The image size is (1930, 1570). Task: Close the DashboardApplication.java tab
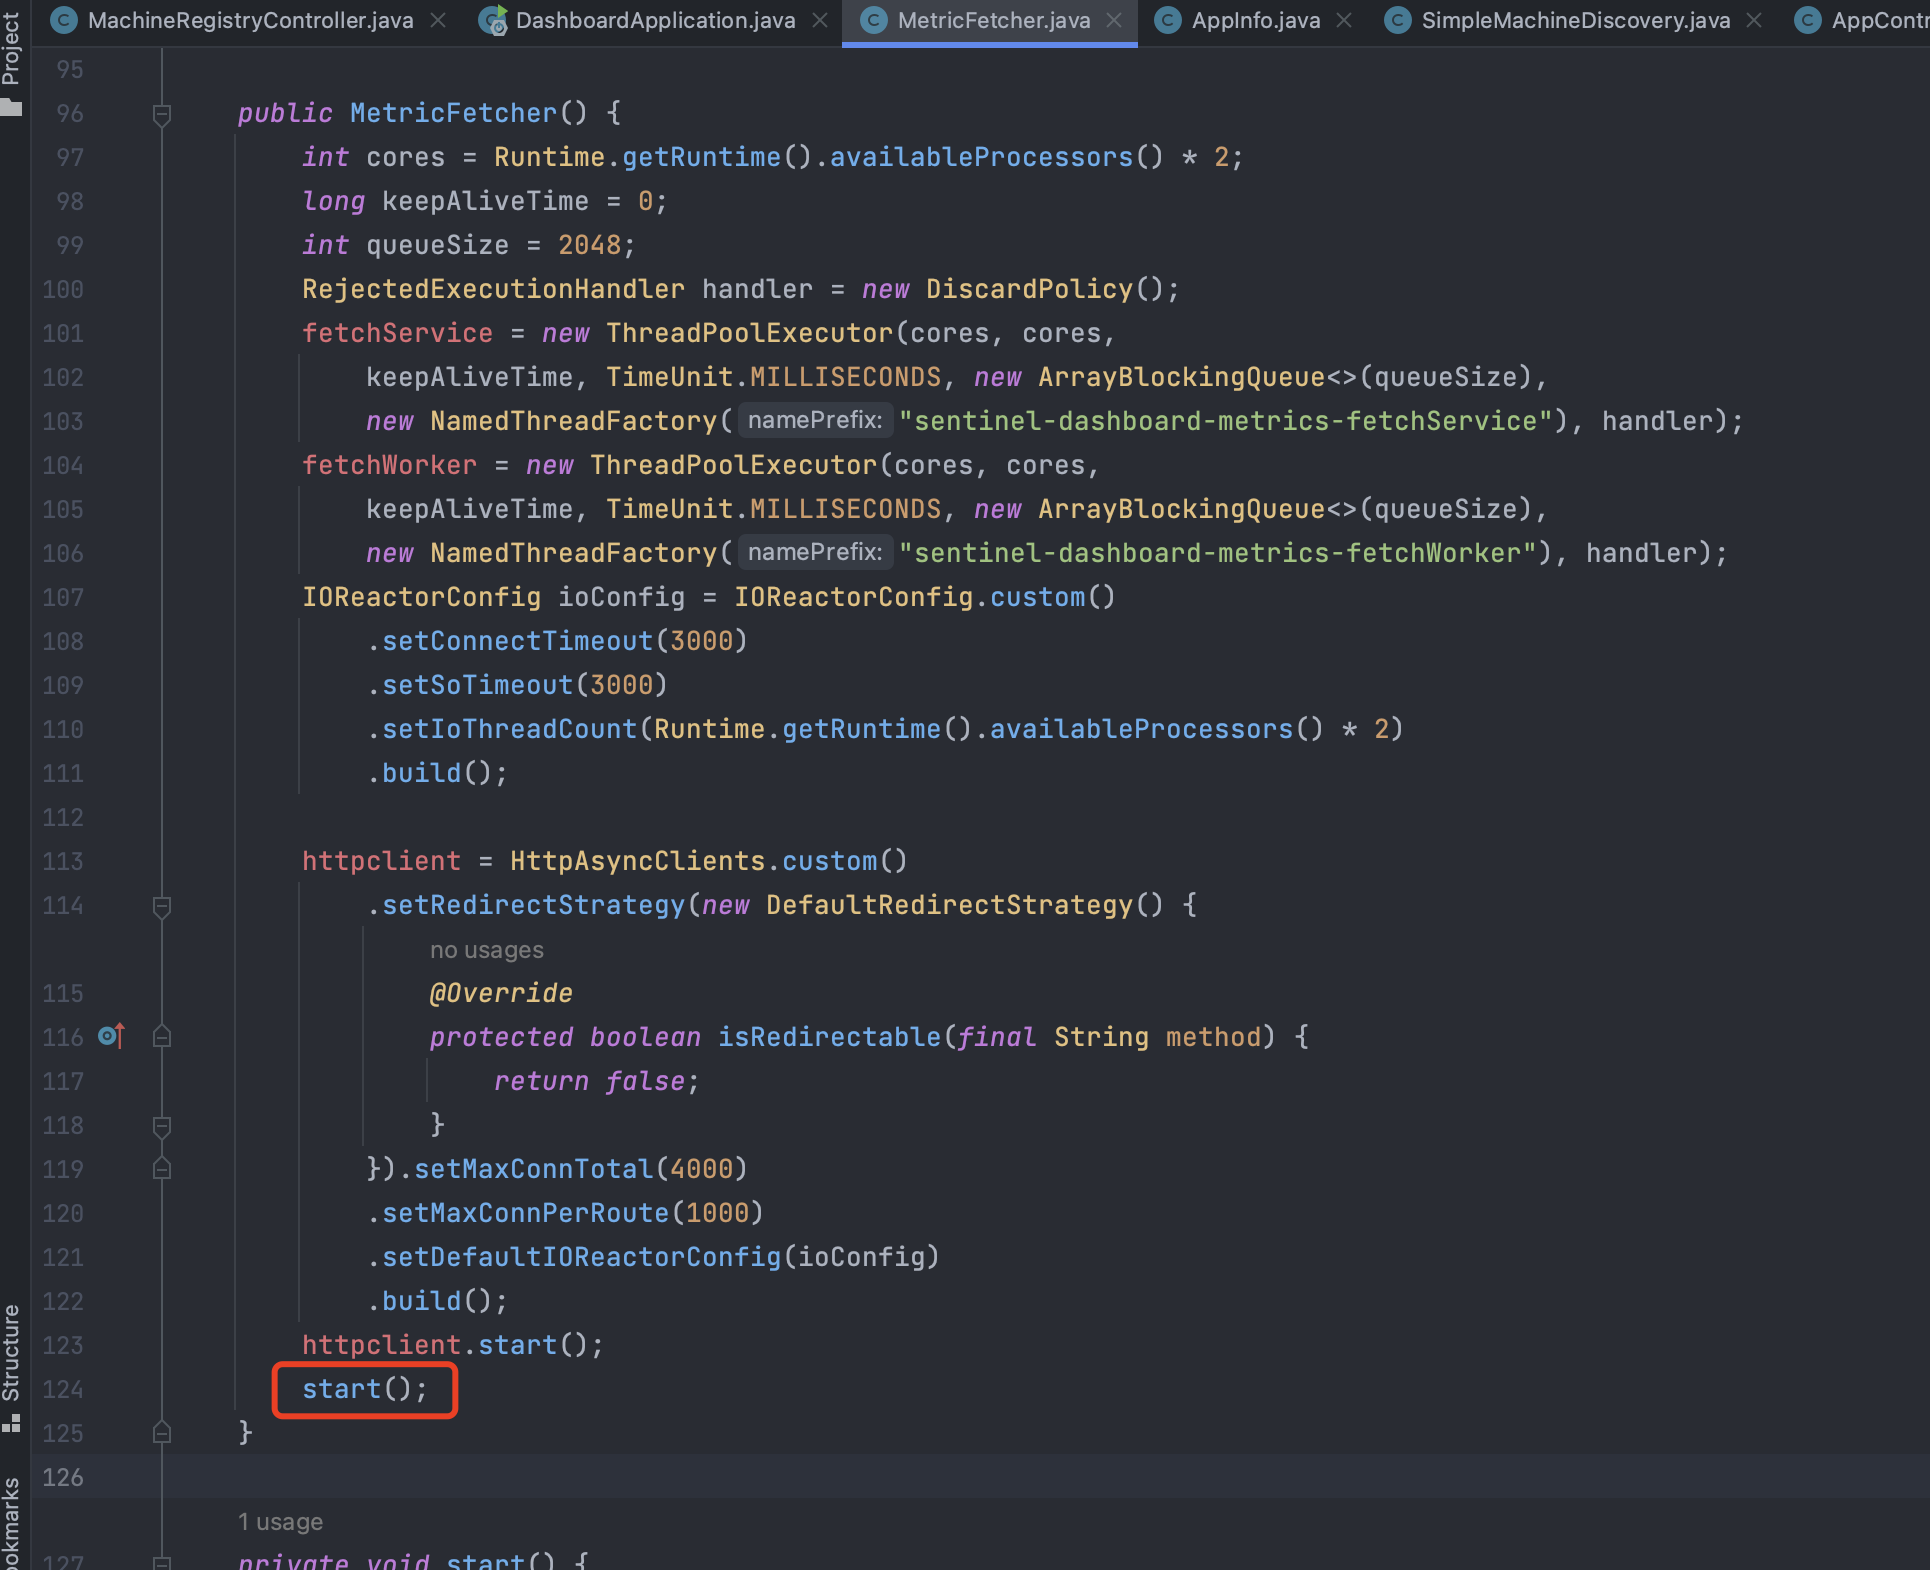click(x=820, y=20)
